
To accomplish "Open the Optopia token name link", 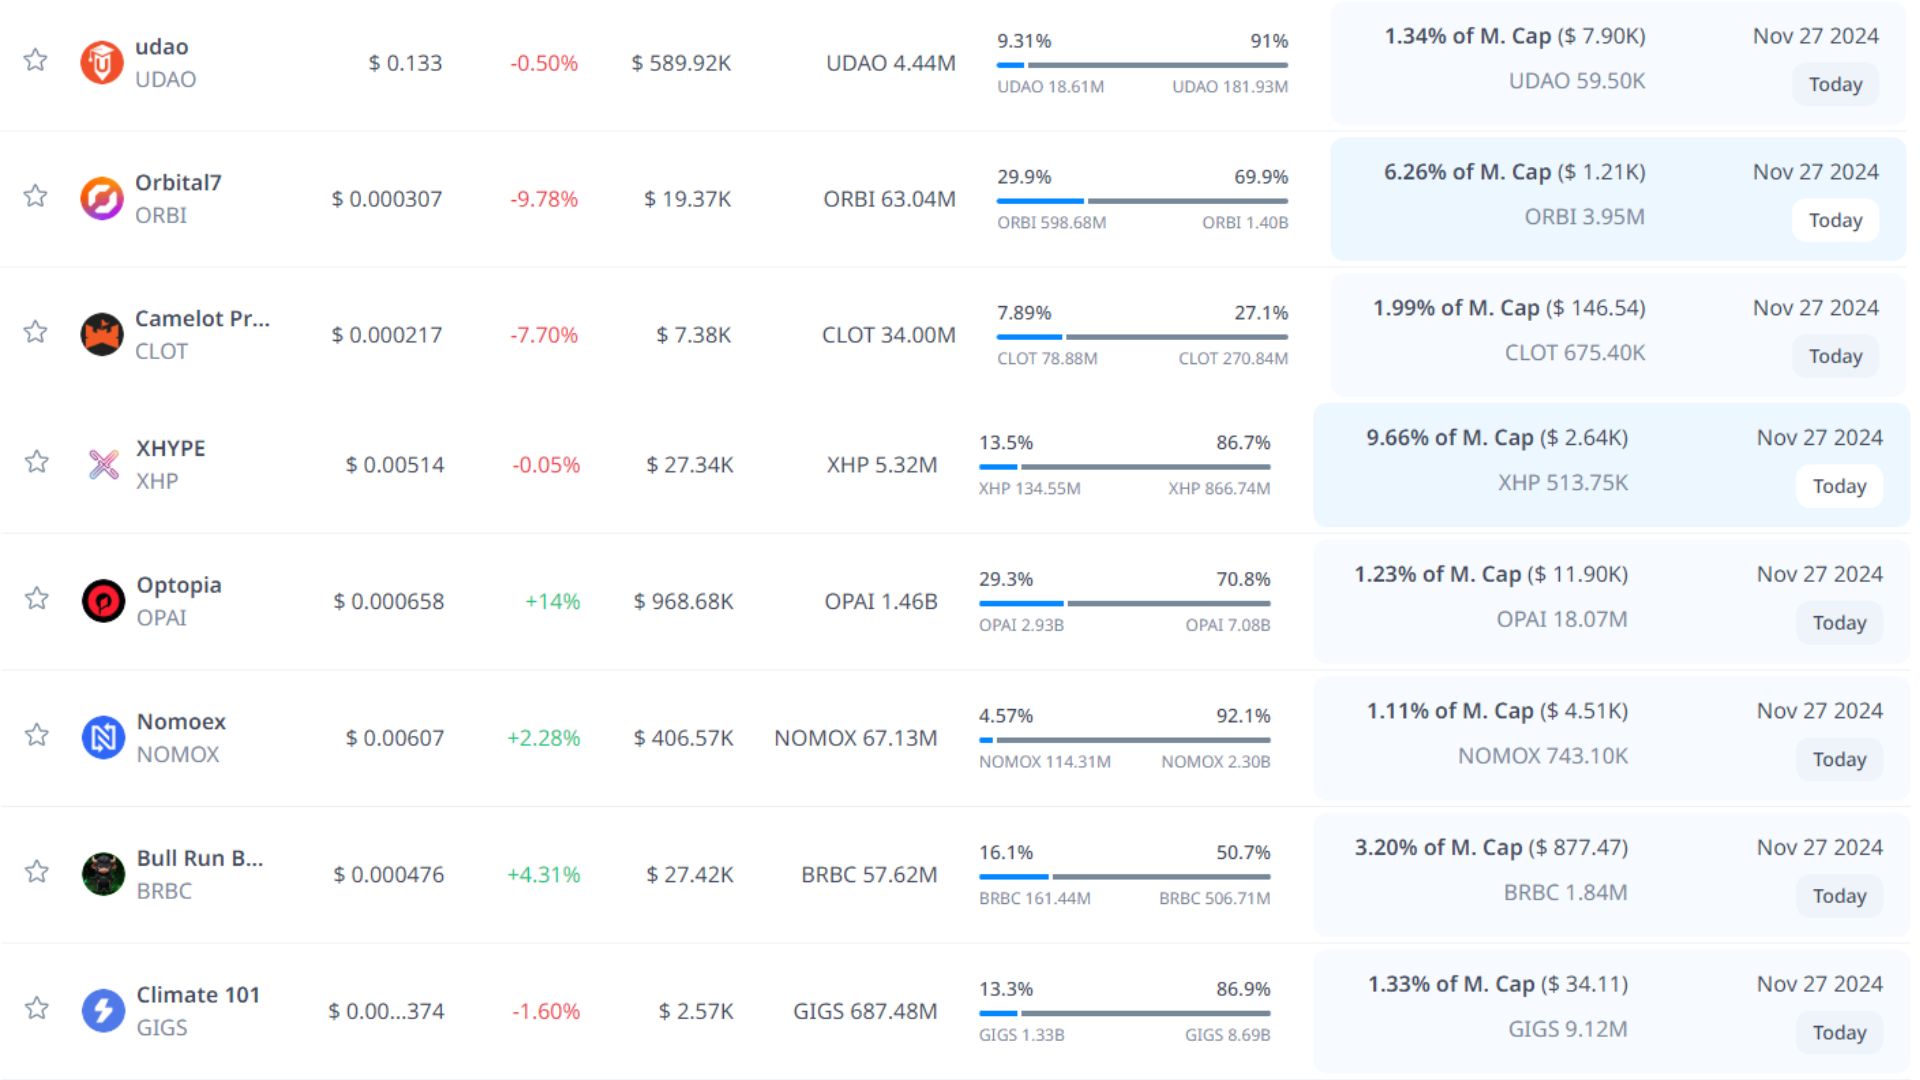I will pyautogui.click(x=179, y=585).
